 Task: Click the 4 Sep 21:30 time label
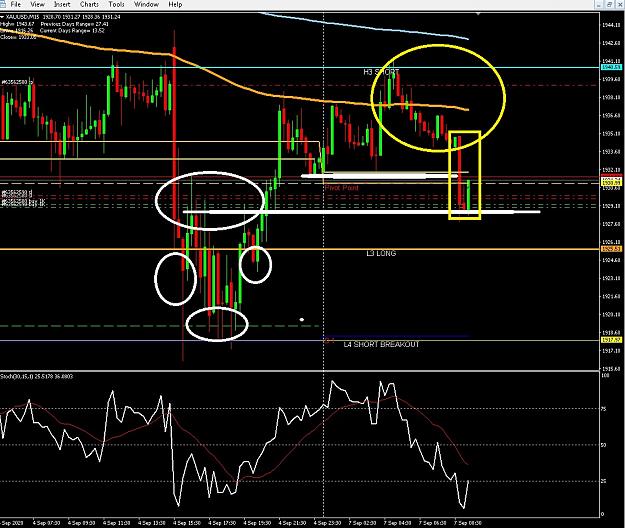pos(292,523)
